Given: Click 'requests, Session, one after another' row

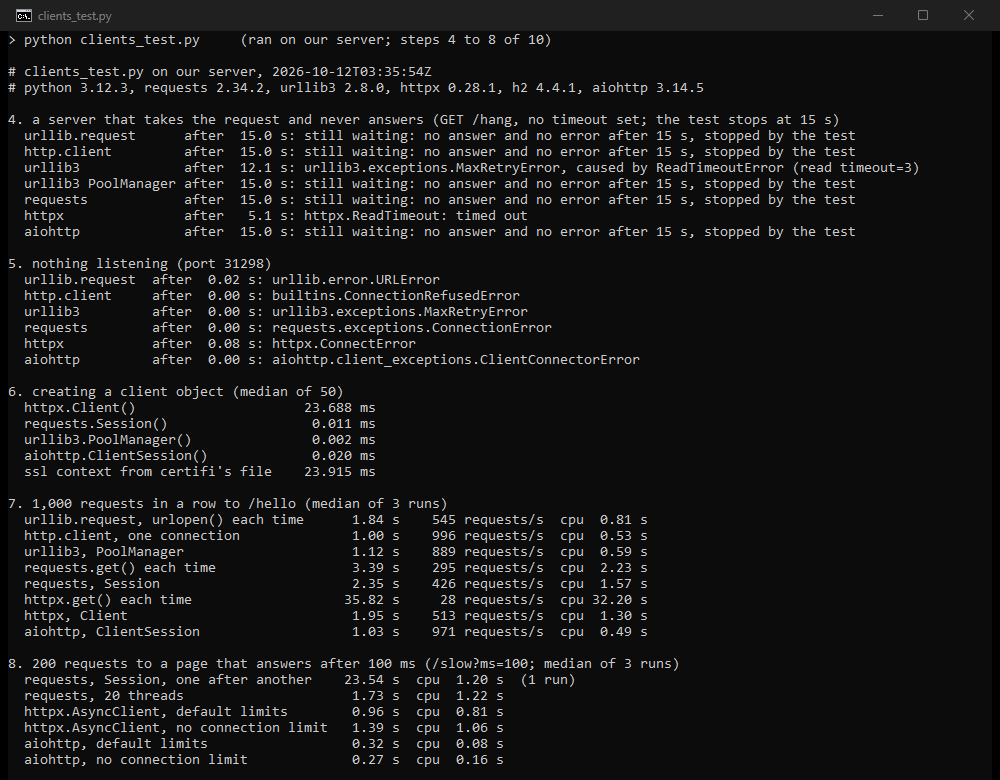Looking at the screenshot, I should [300, 680].
